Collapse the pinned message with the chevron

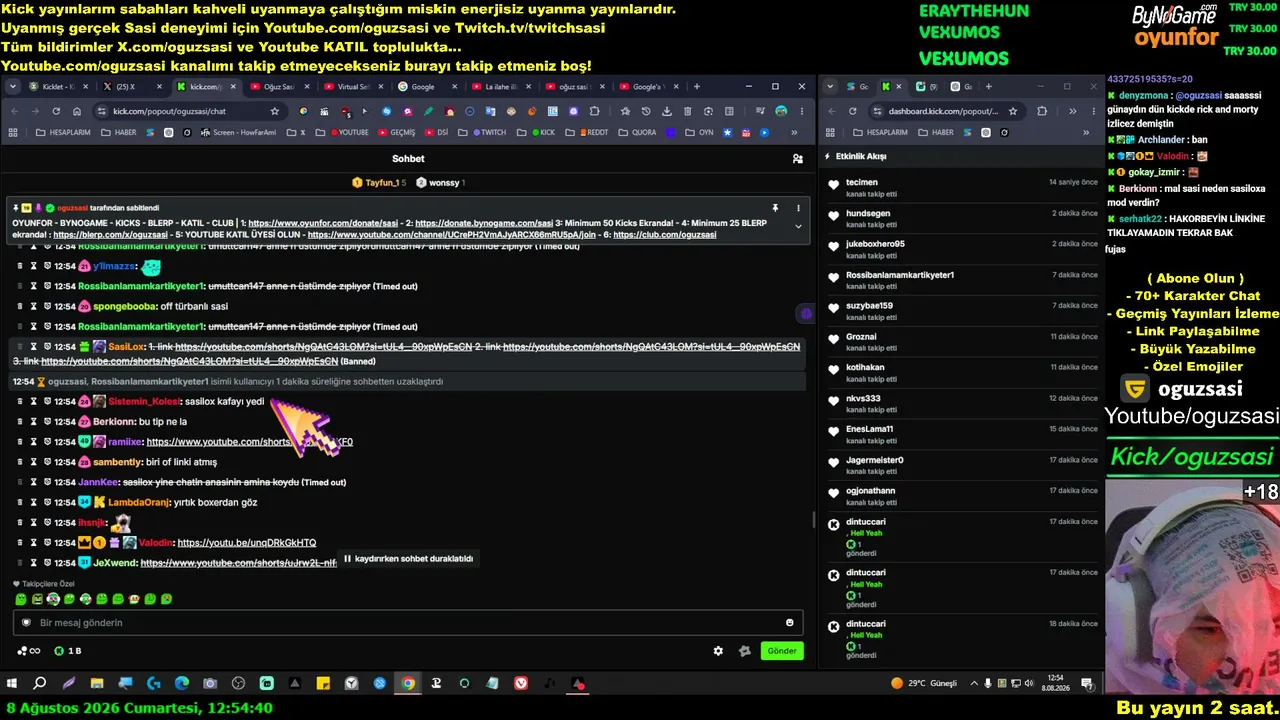(x=798, y=227)
